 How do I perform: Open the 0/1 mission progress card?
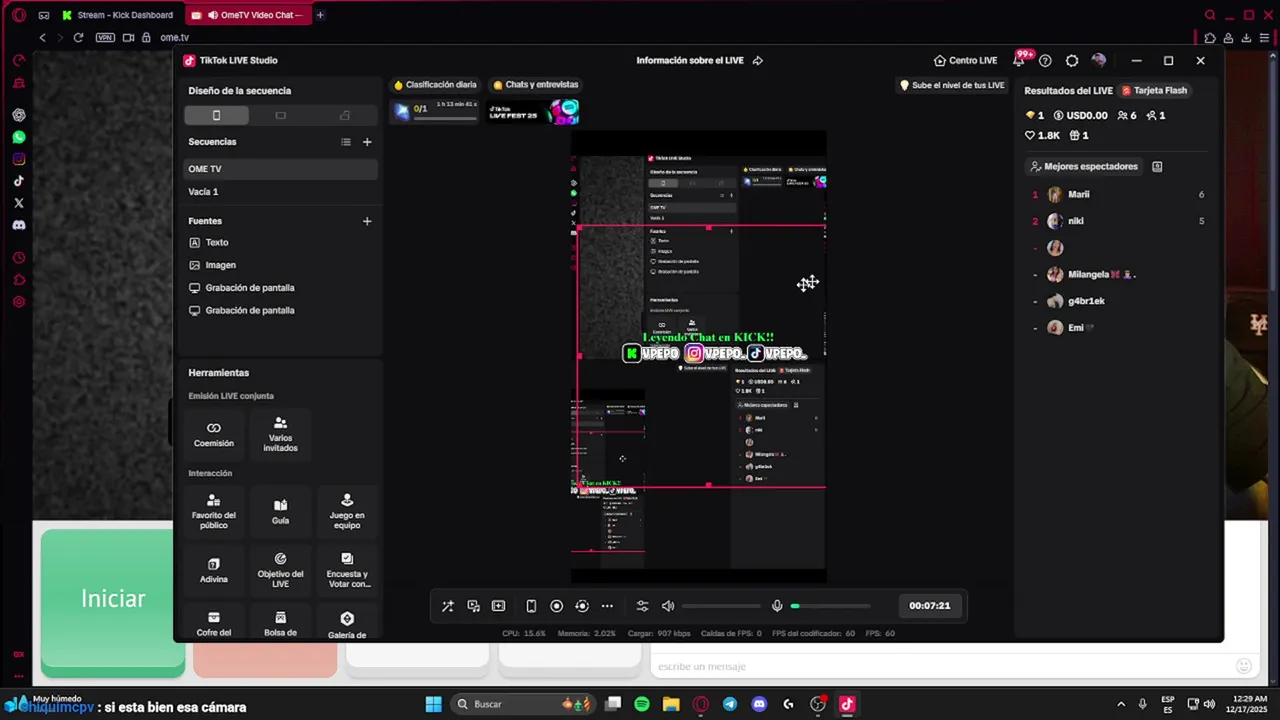(435, 110)
